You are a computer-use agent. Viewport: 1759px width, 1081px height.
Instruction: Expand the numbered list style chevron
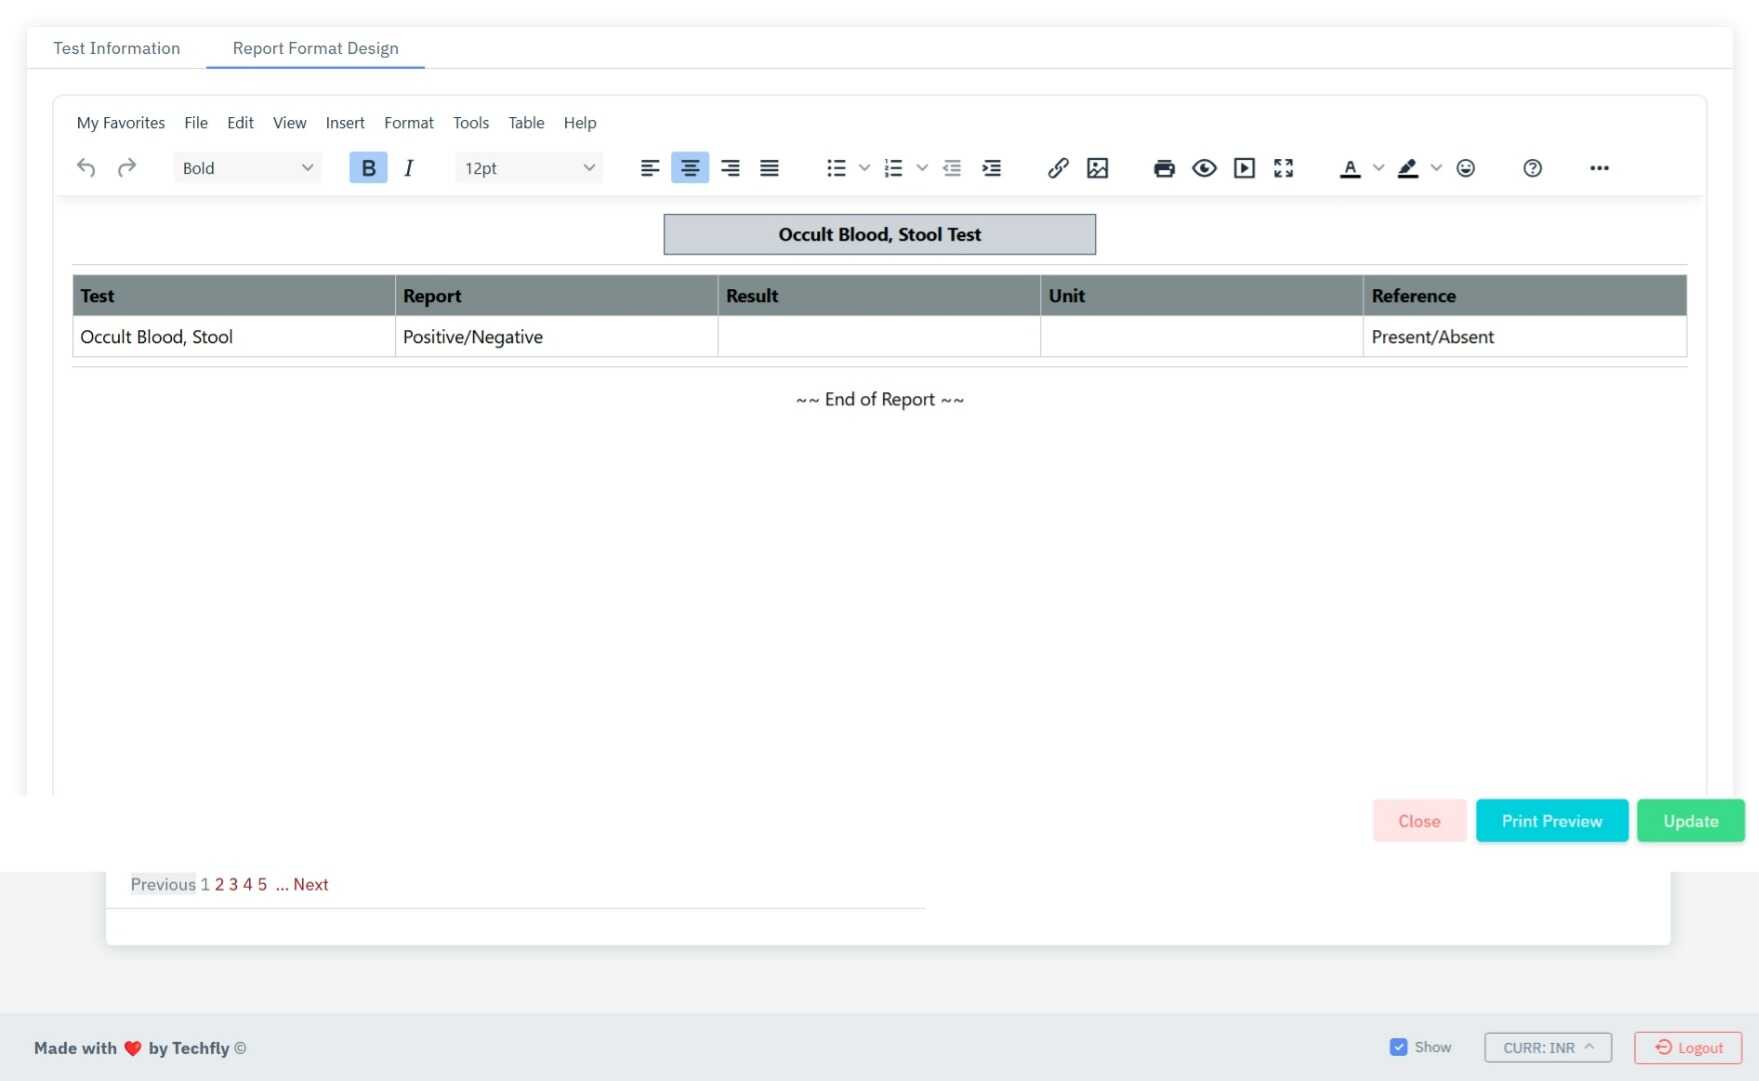click(921, 168)
